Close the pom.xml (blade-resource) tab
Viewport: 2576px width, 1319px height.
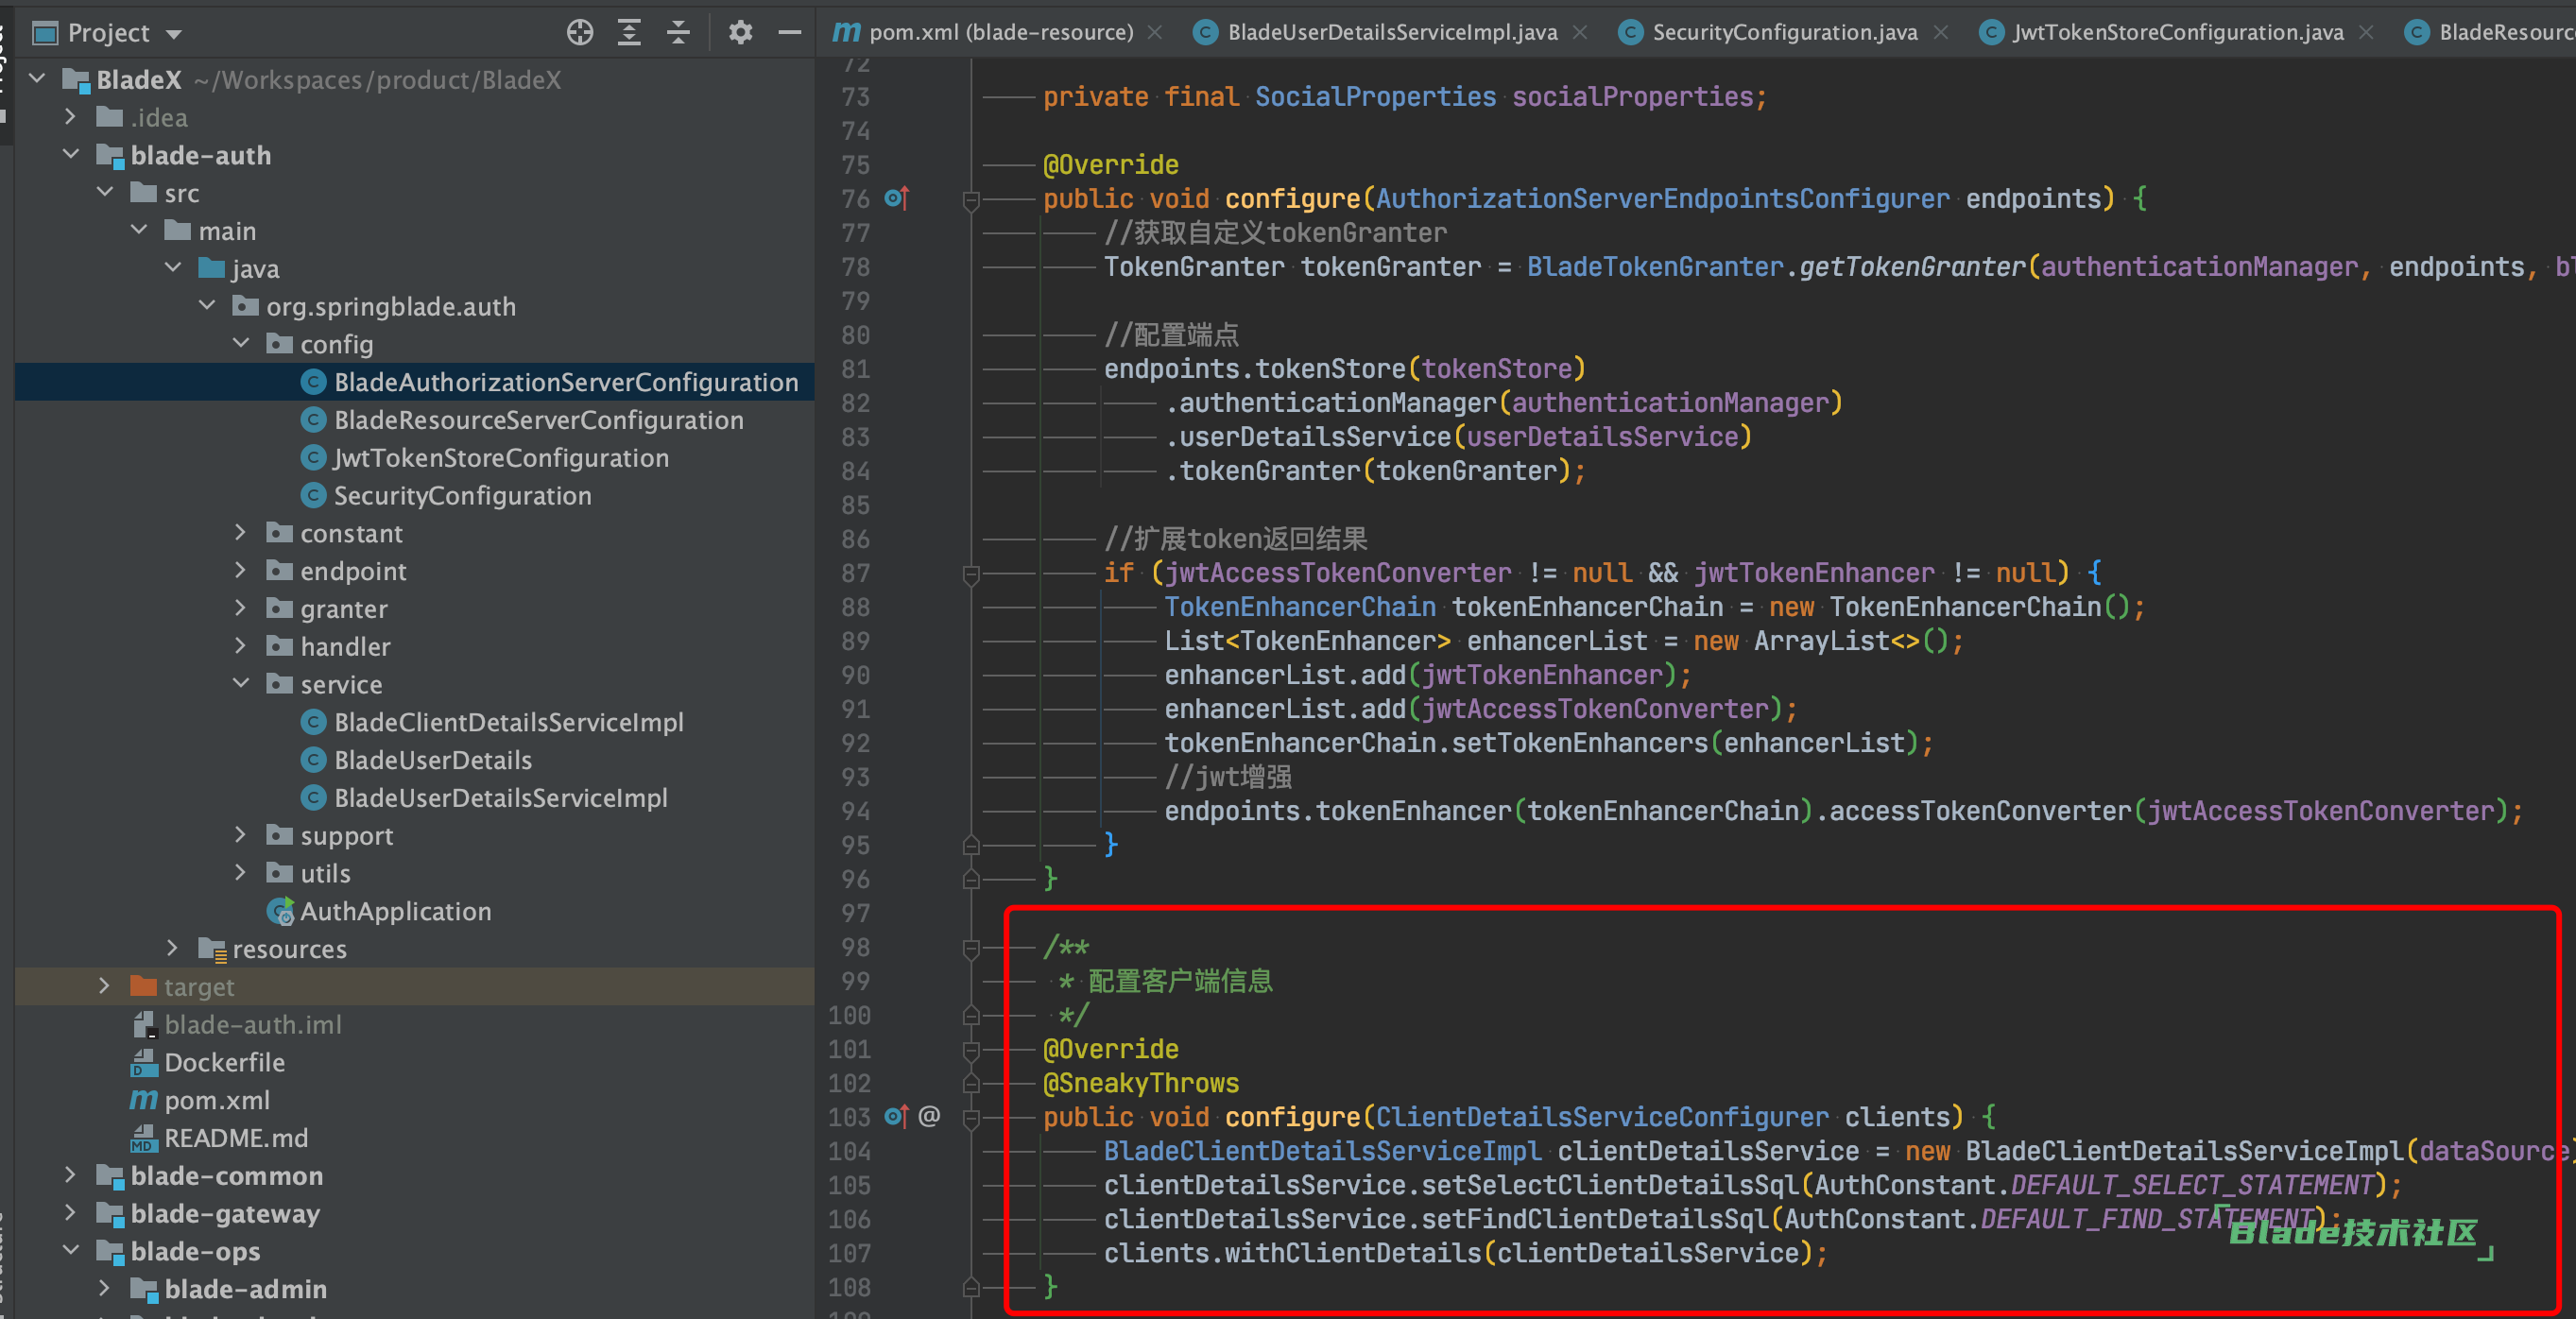pyautogui.click(x=1155, y=33)
